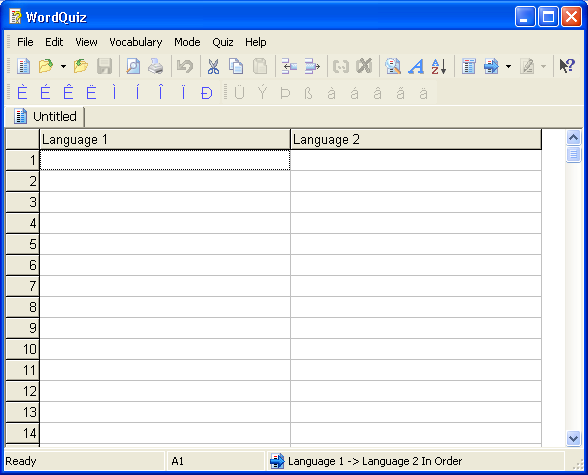This screenshot has width=588, height=475.
Task: Click the Copy icon in toolbar
Action: point(236,66)
